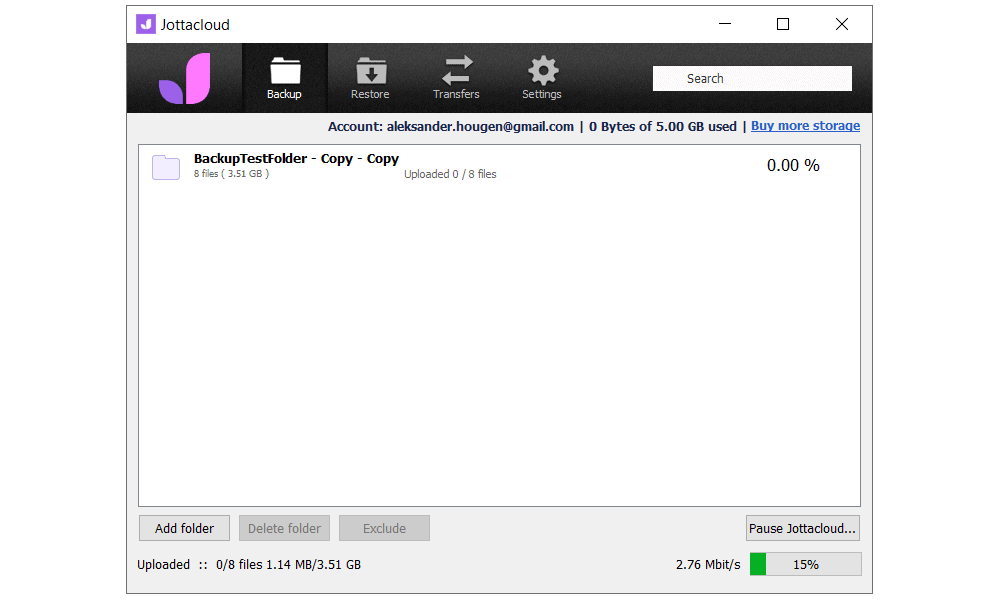Click the BackupTestFolder folder icon
This screenshot has height=600, width=1000.
[166, 167]
